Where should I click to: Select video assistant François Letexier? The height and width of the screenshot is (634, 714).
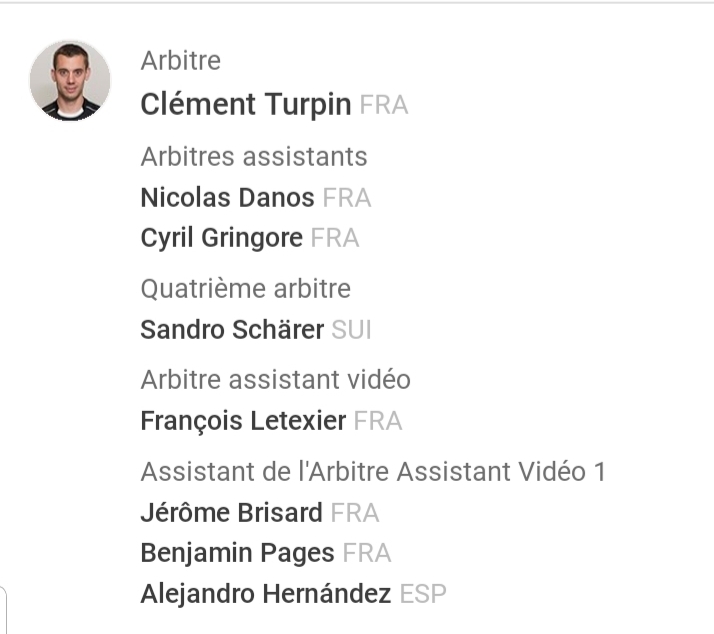(x=243, y=421)
